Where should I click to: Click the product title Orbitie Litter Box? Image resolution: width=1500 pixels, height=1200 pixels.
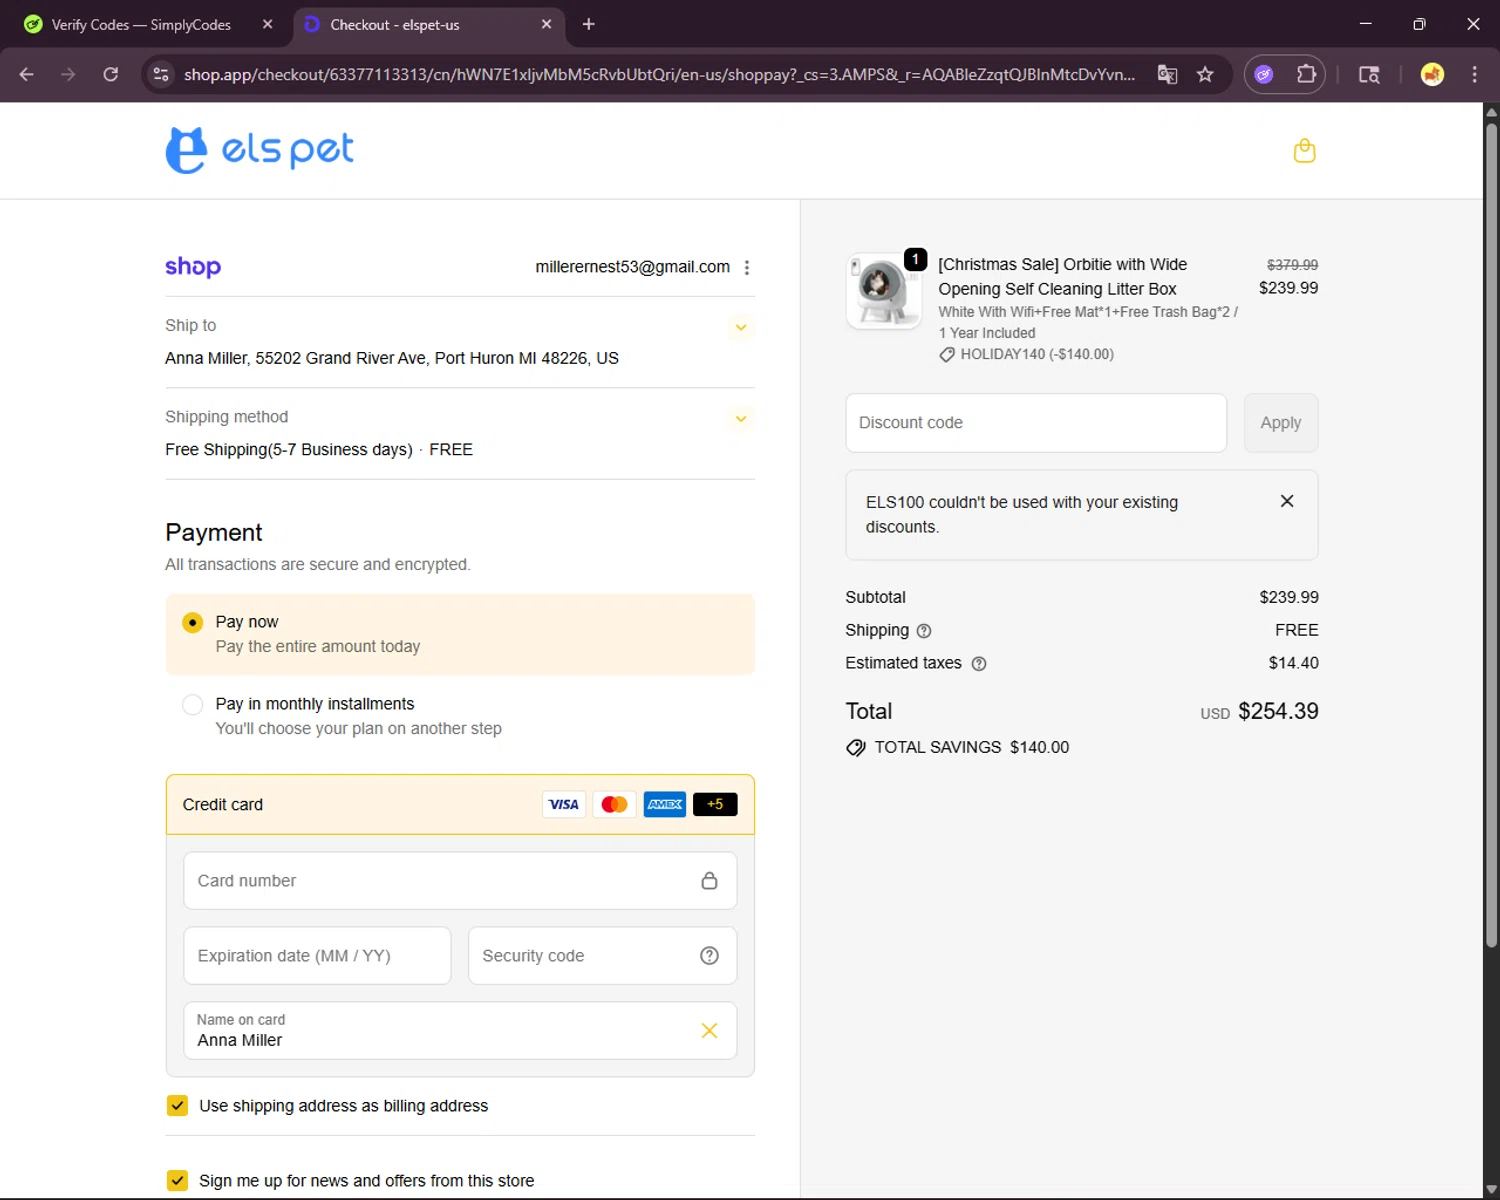[1062, 277]
